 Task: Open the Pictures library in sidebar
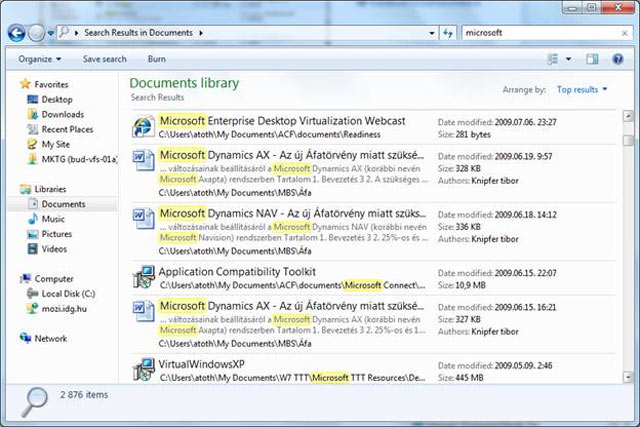(56, 234)
